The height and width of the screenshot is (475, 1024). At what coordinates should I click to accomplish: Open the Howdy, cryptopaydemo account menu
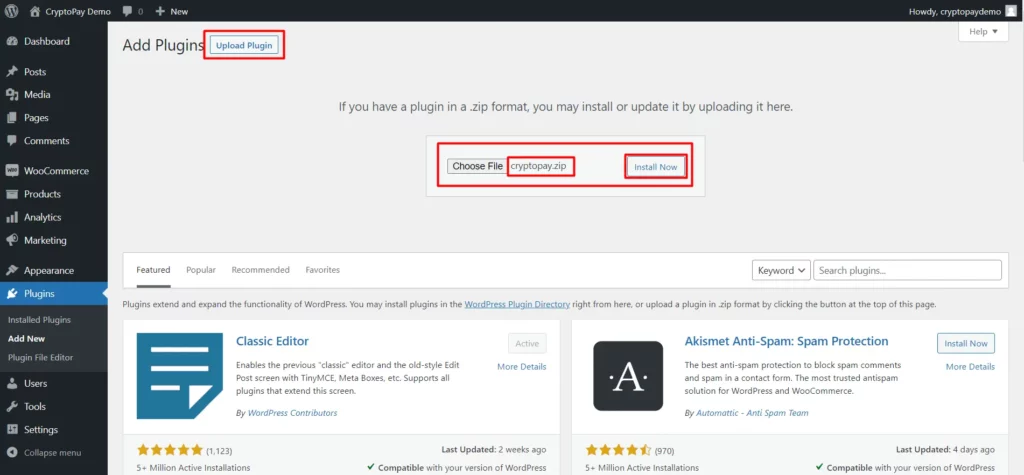pos(963,11)
